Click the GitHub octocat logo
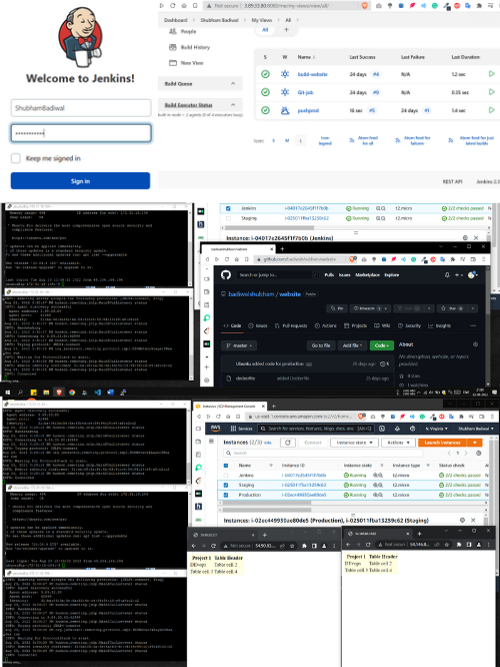 (226, 275)
